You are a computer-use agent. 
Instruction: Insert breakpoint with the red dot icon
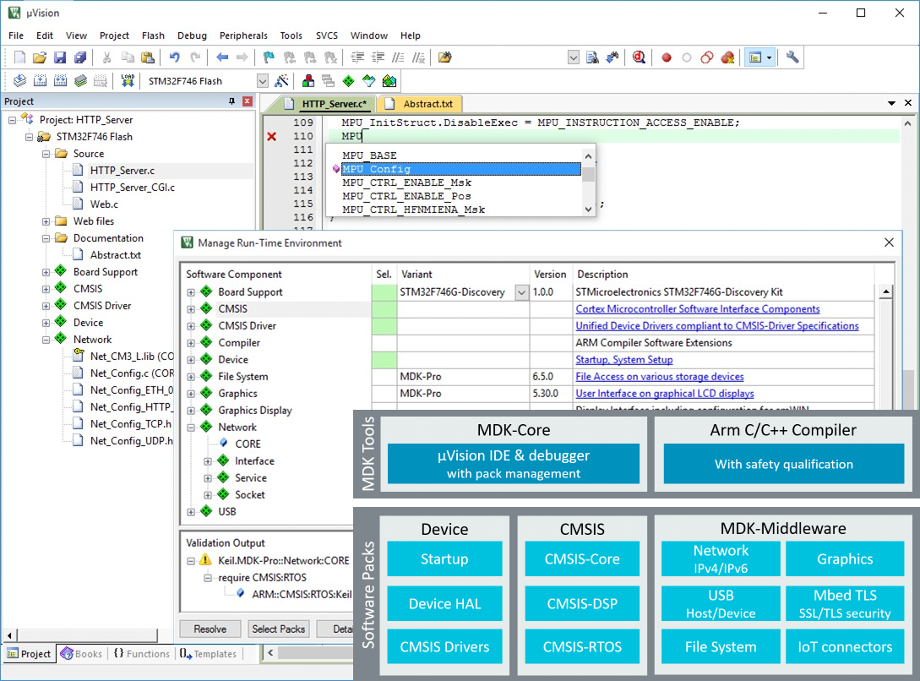[x=667, y=58]
